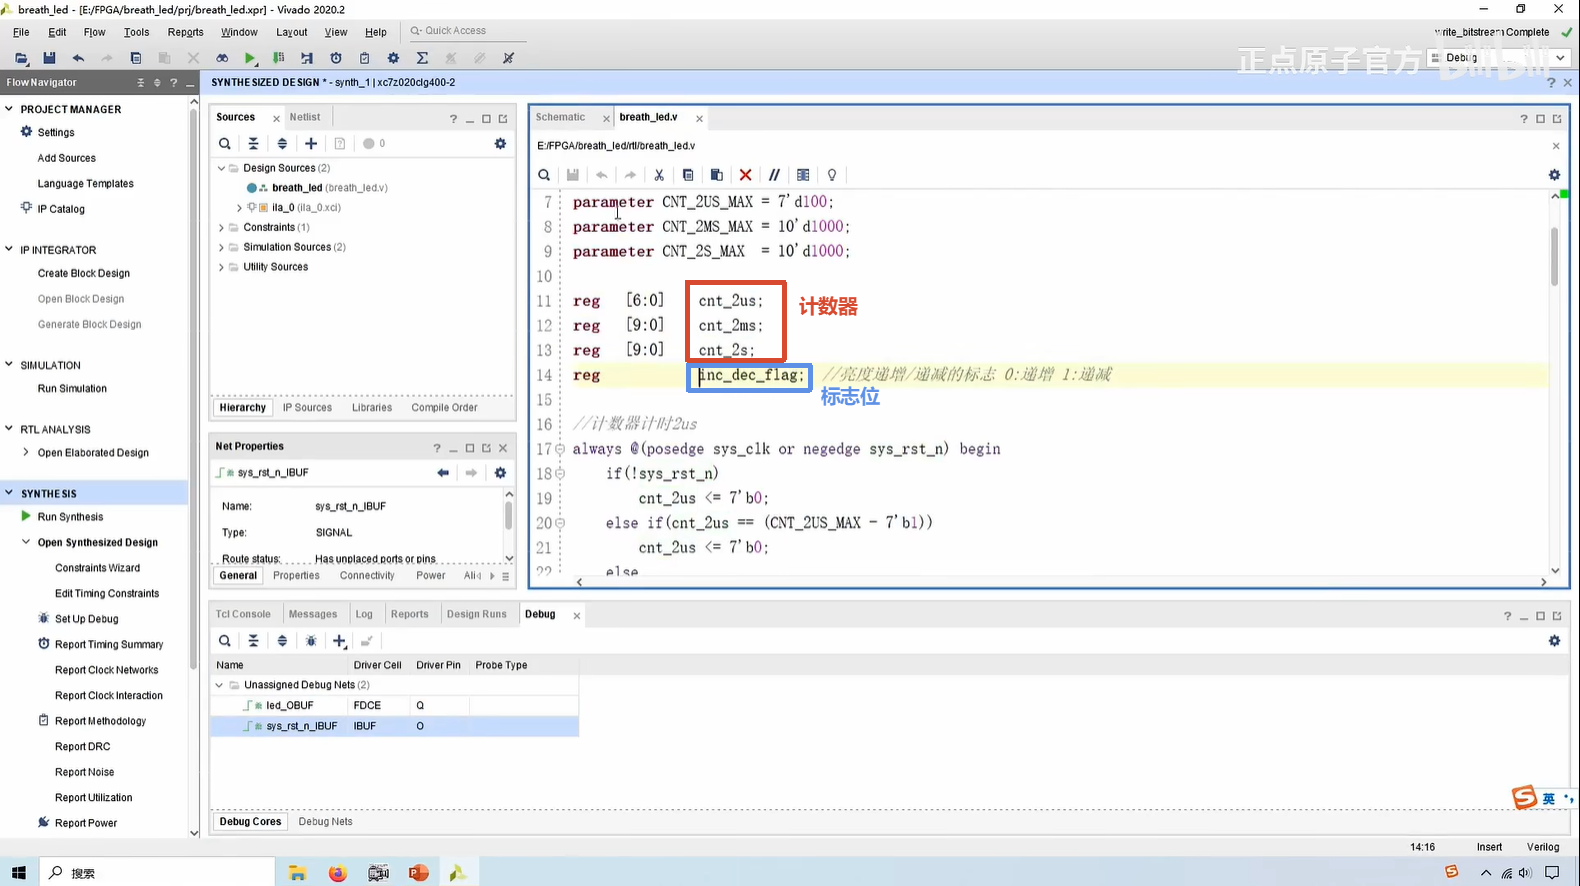The image size is (1580, 886).
Task: Expand Constraints tree node
Action: coord(221,227)
